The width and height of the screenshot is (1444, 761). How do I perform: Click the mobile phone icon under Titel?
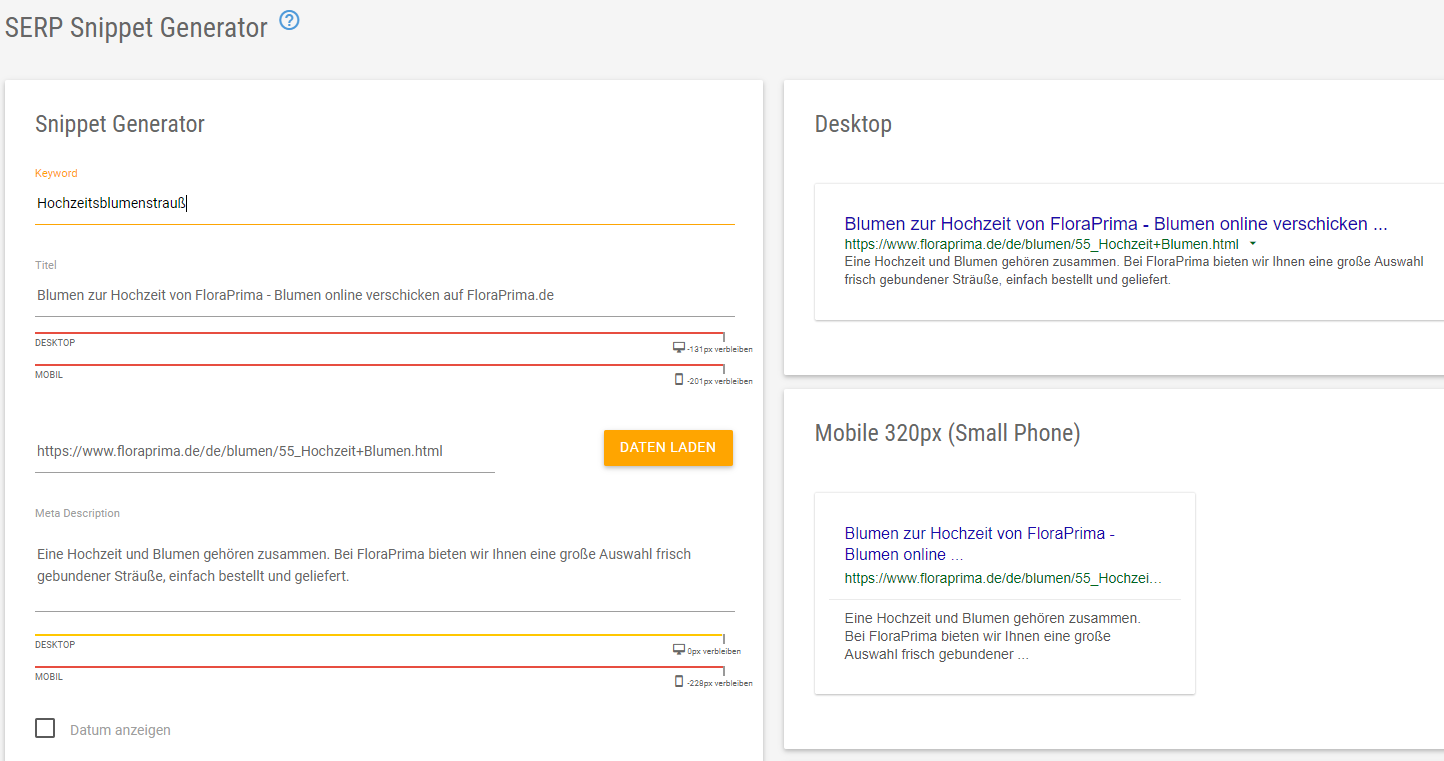click(680, 380)
